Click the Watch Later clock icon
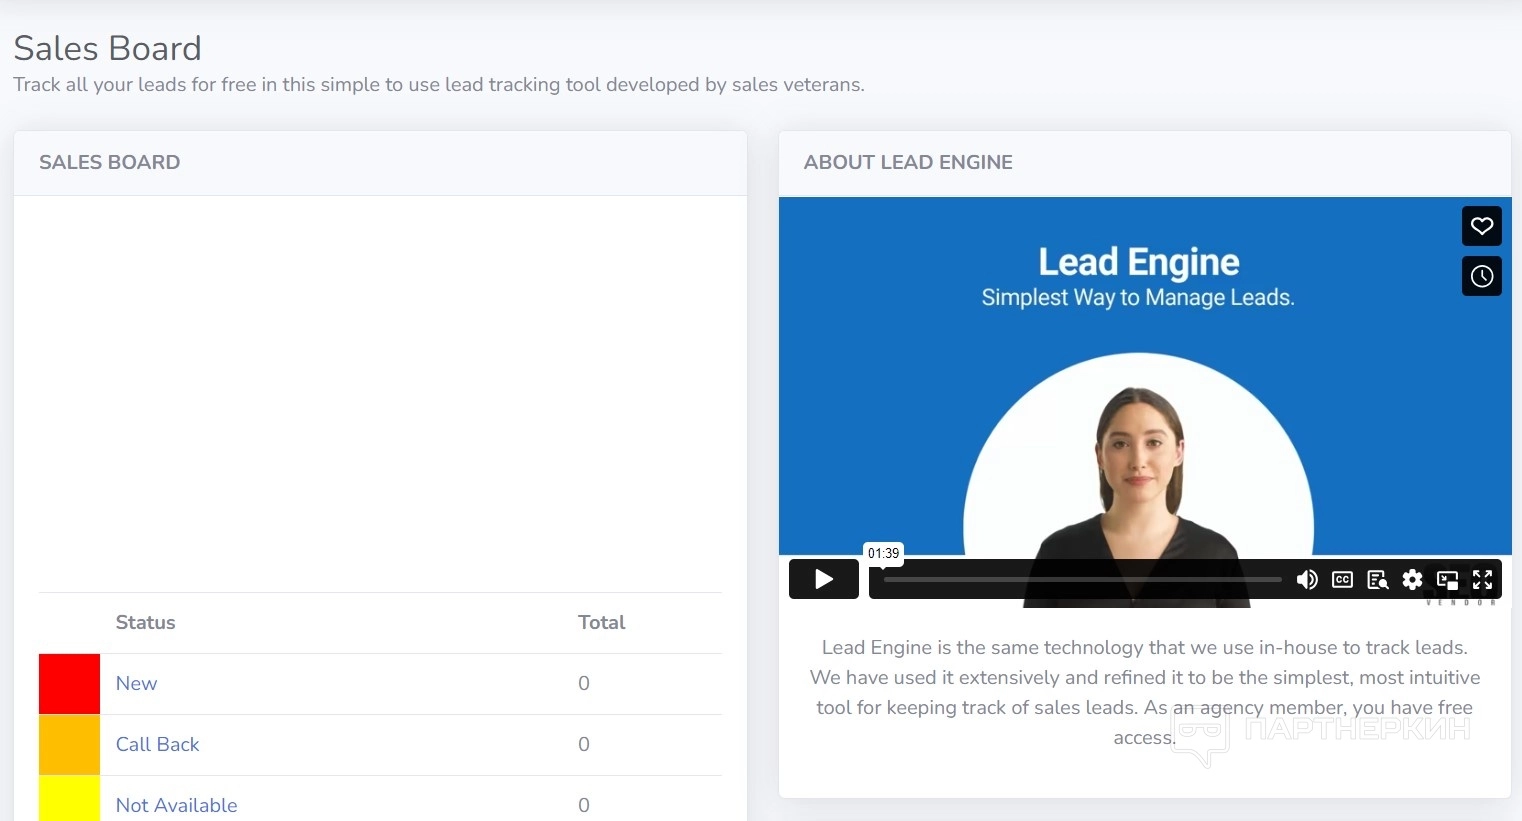 click(1482, 276)
